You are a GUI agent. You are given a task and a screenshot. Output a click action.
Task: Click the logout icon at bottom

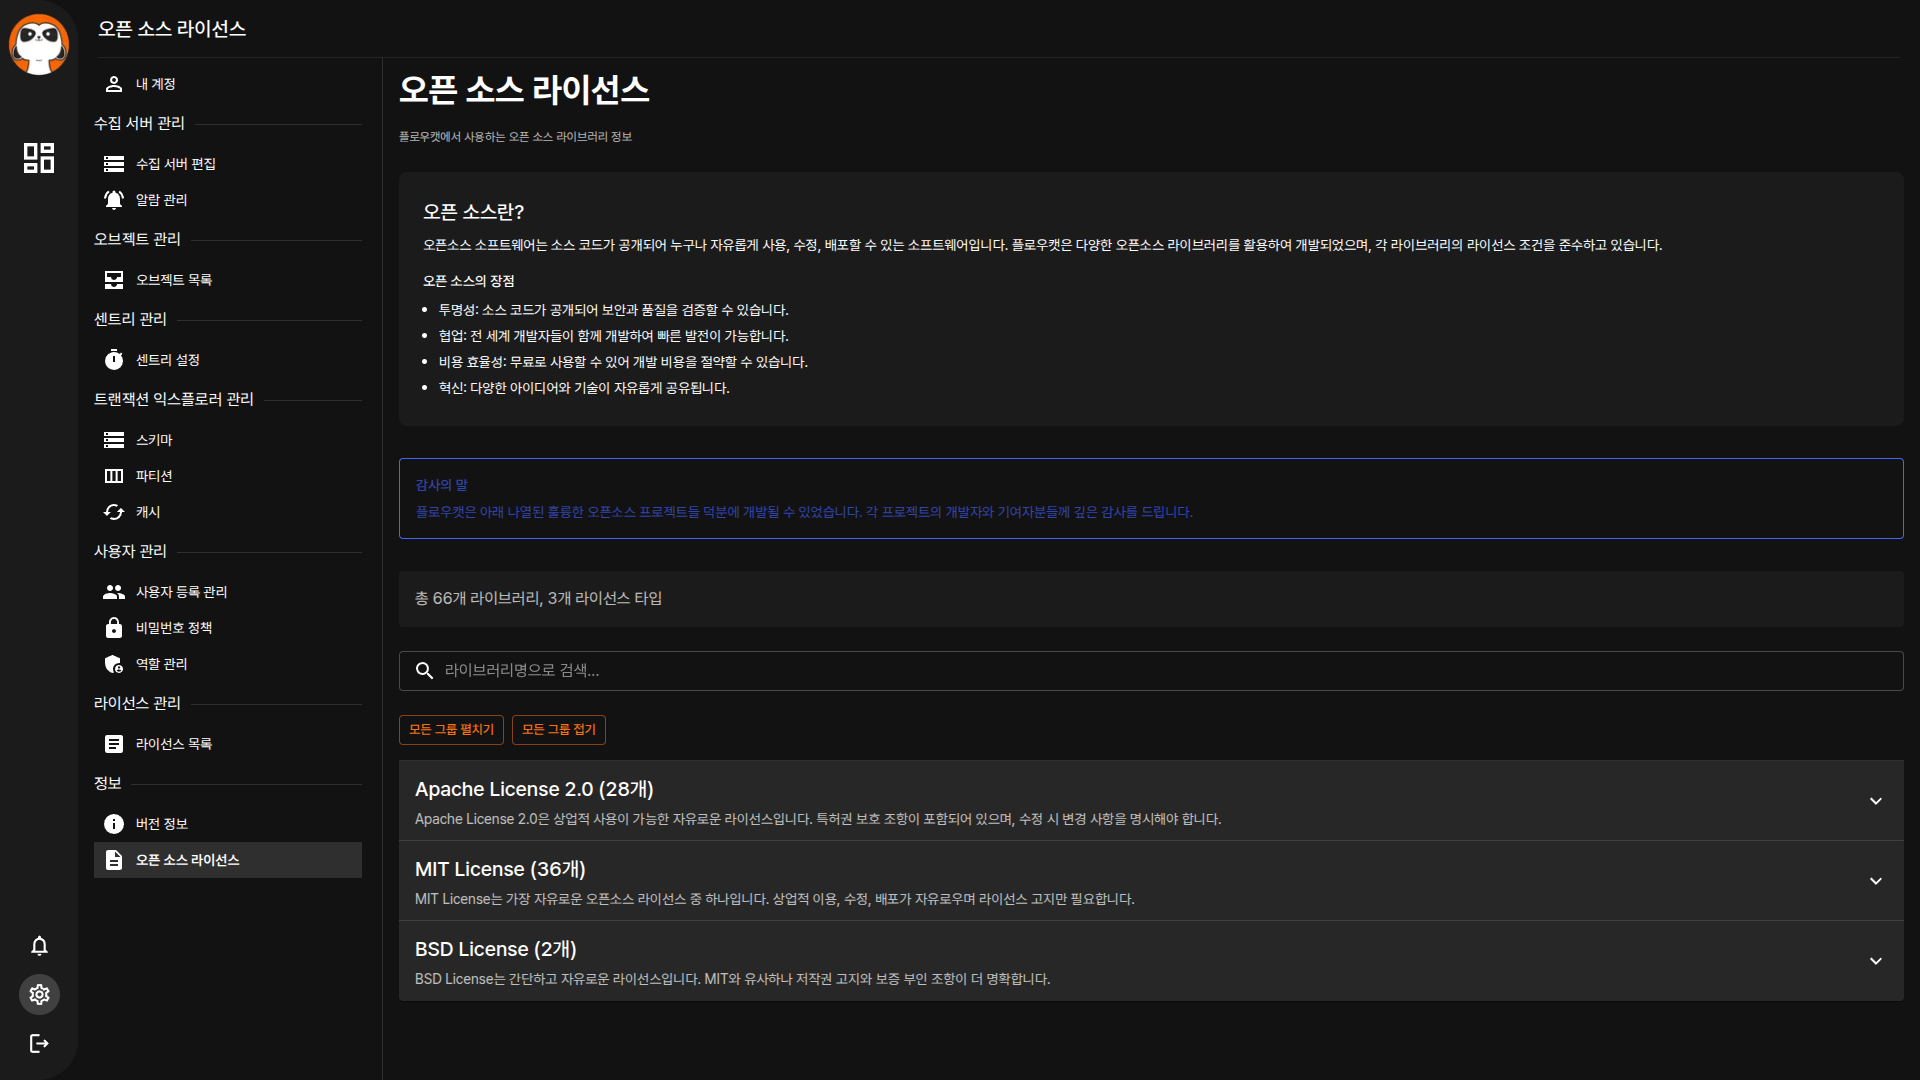click(39, 1044)
